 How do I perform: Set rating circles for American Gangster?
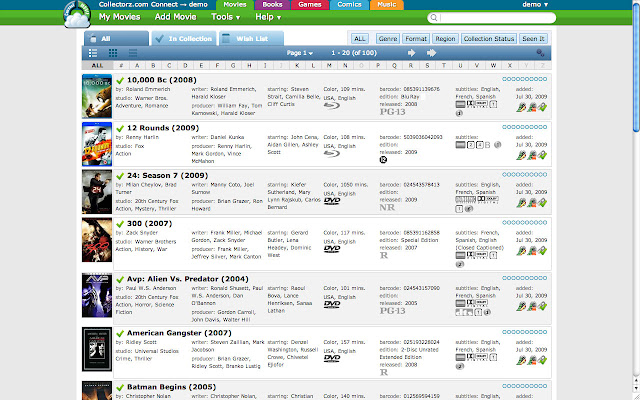(x=524, y=332)
